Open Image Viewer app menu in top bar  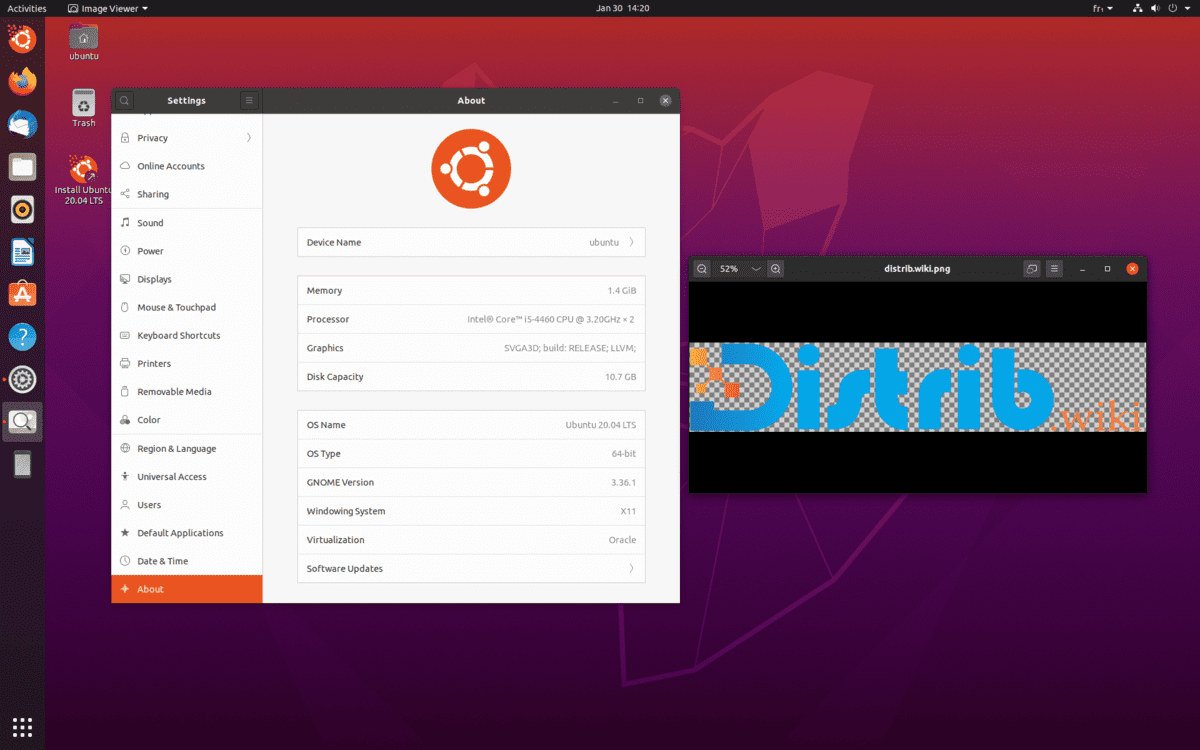pyautogui.click(x=108, y=8)
